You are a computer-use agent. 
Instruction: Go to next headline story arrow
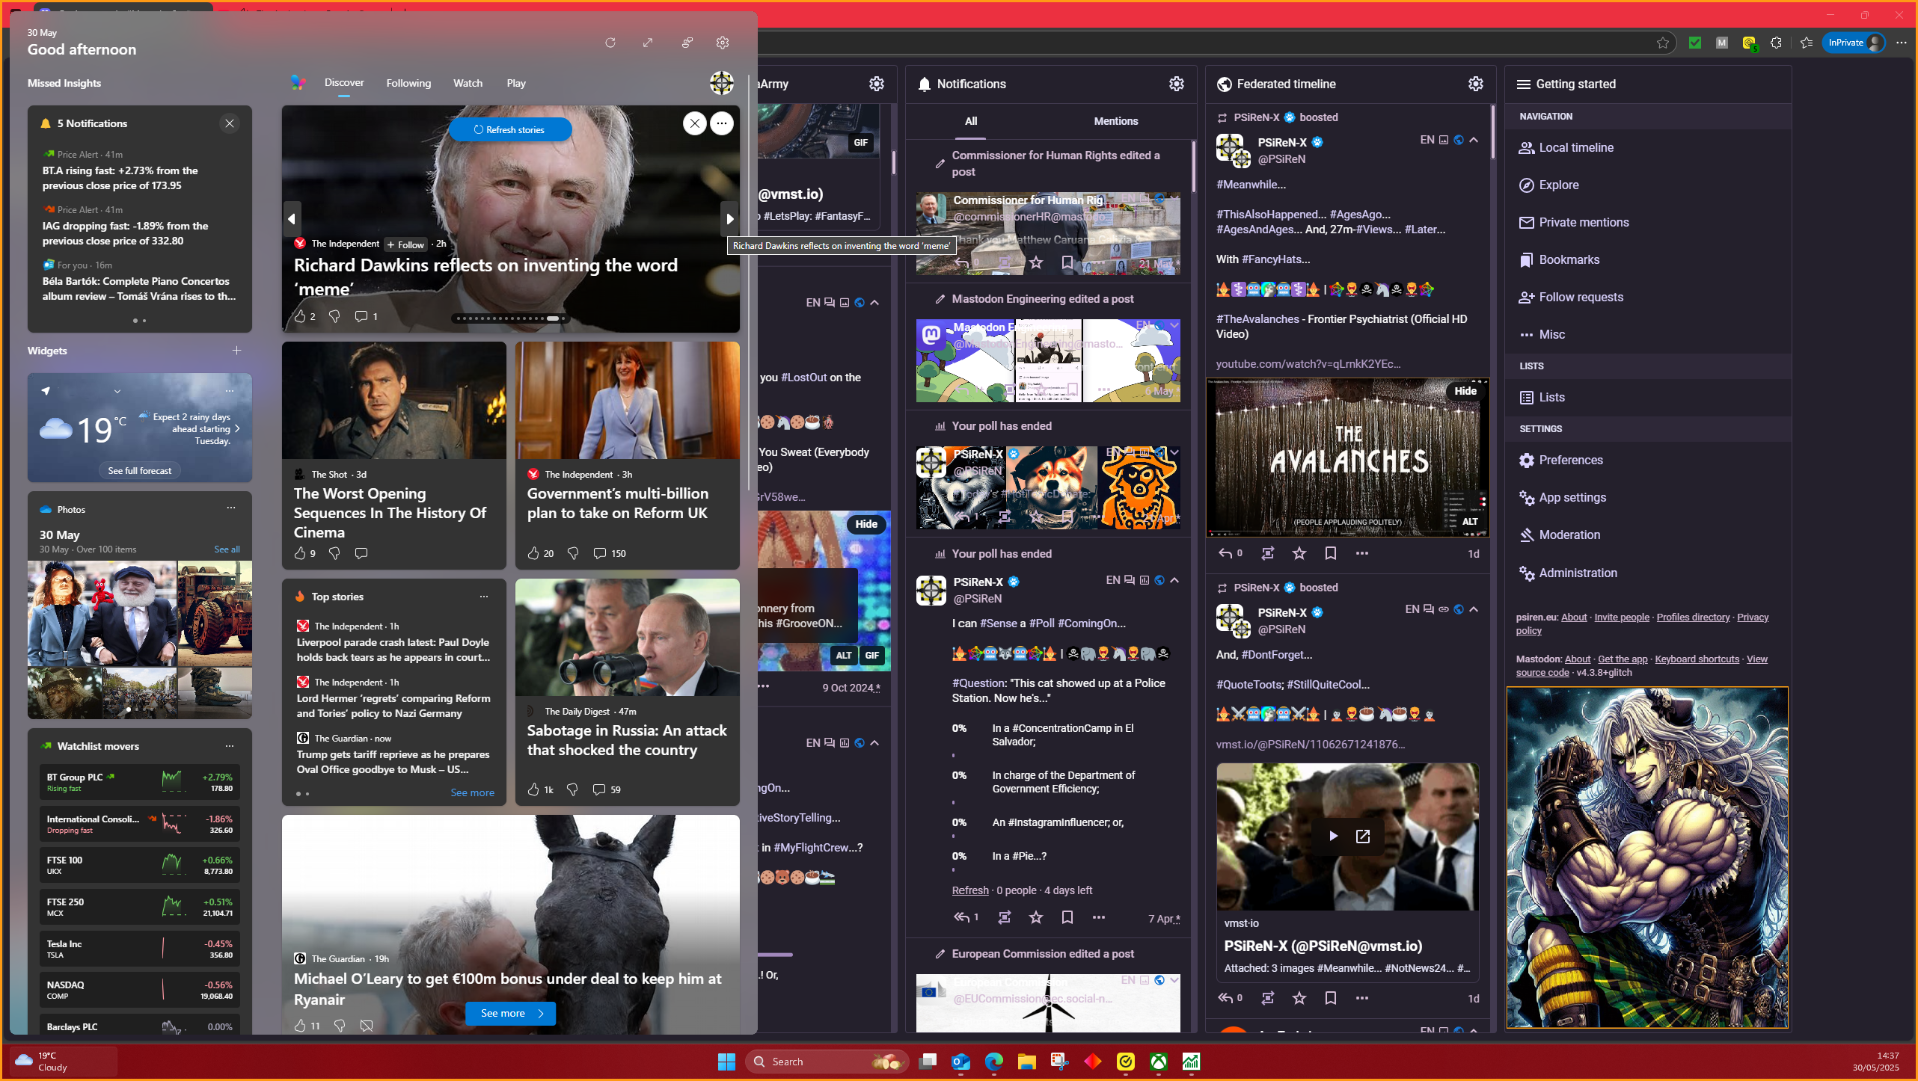730,218
